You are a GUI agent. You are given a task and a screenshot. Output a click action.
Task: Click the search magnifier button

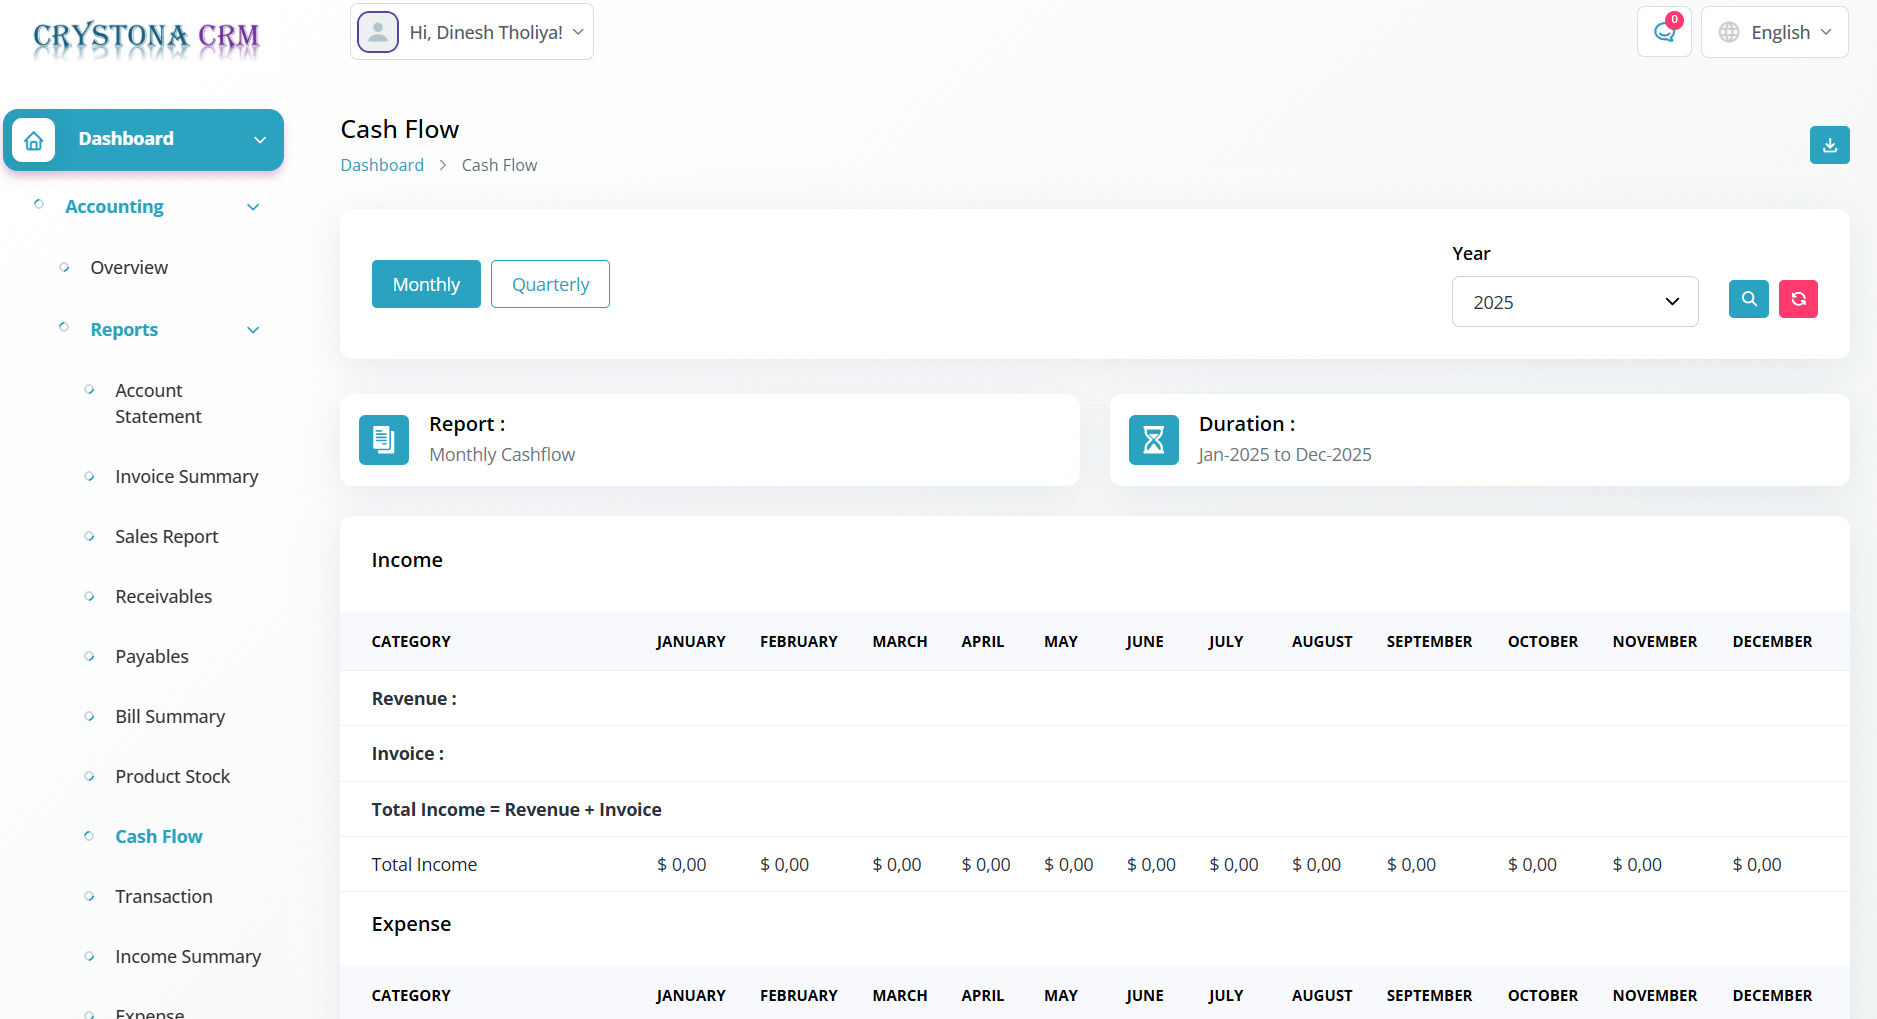click(1748, 299)
